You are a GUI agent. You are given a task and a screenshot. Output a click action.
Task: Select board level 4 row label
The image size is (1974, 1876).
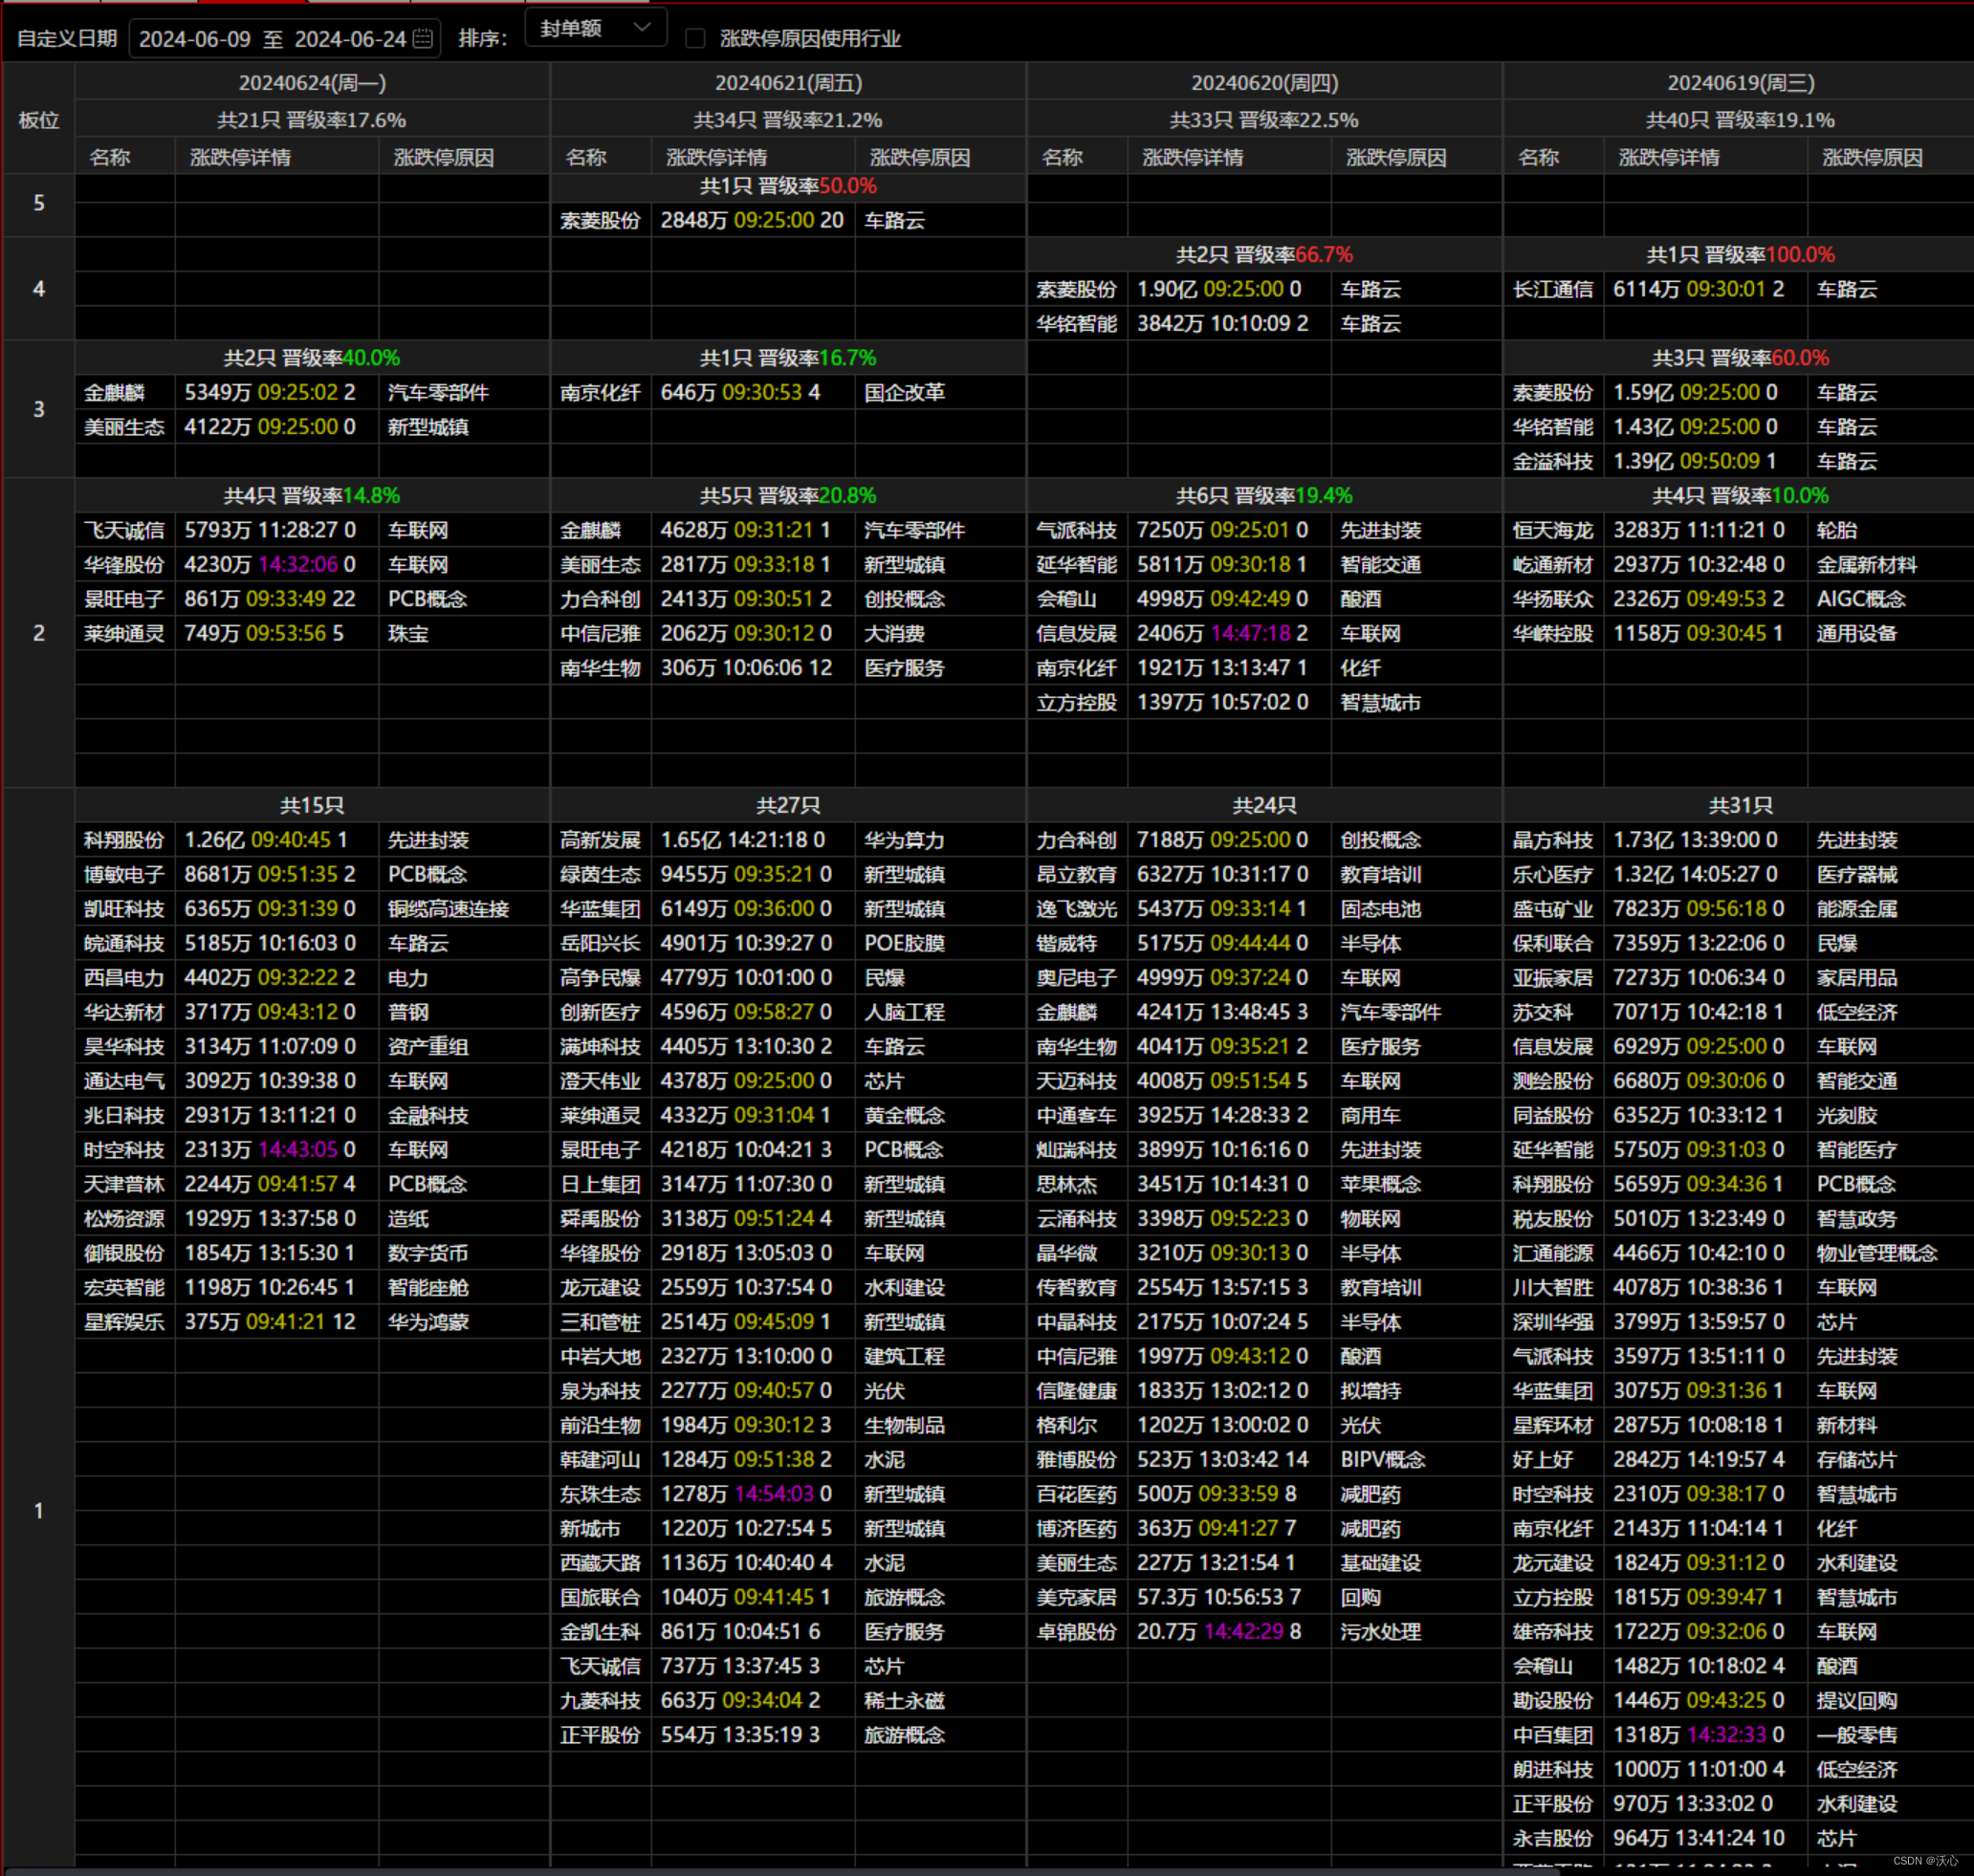(x=39, y=289)
